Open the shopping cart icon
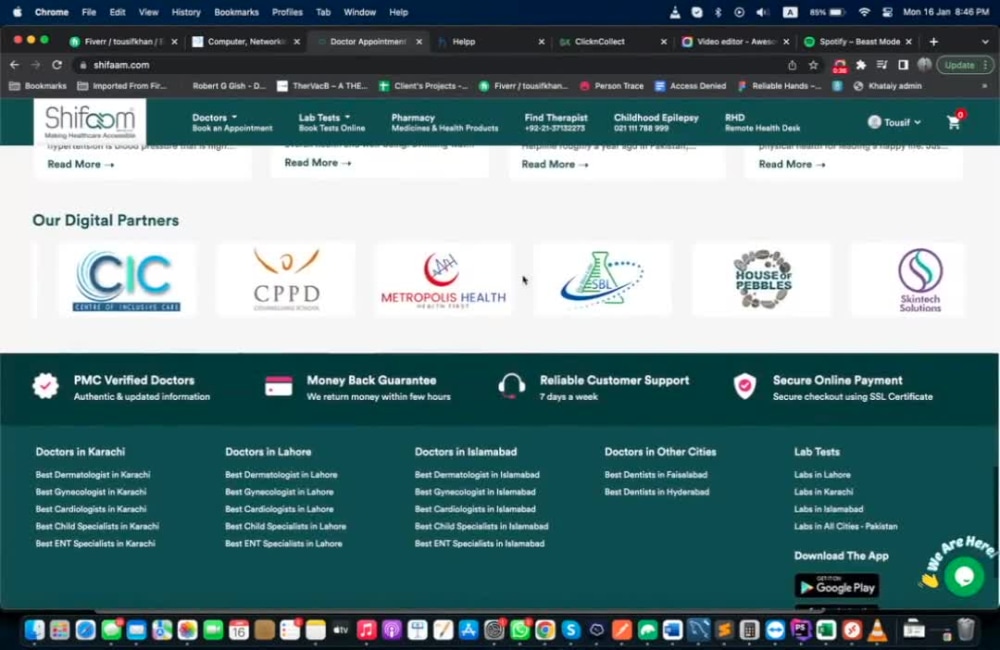Image resolution: width=1000 pixels, height=650 pixels. coord(953,122)
